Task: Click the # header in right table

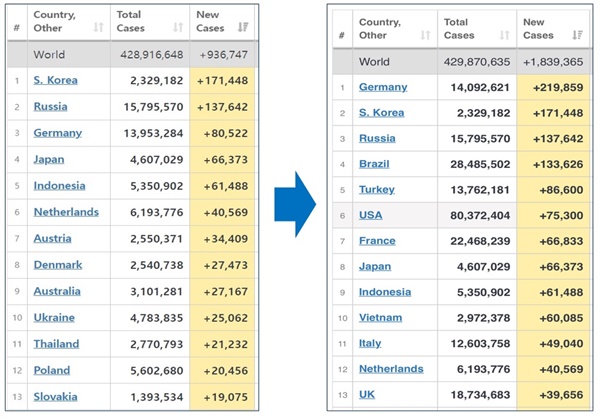Action: (342, 35)
